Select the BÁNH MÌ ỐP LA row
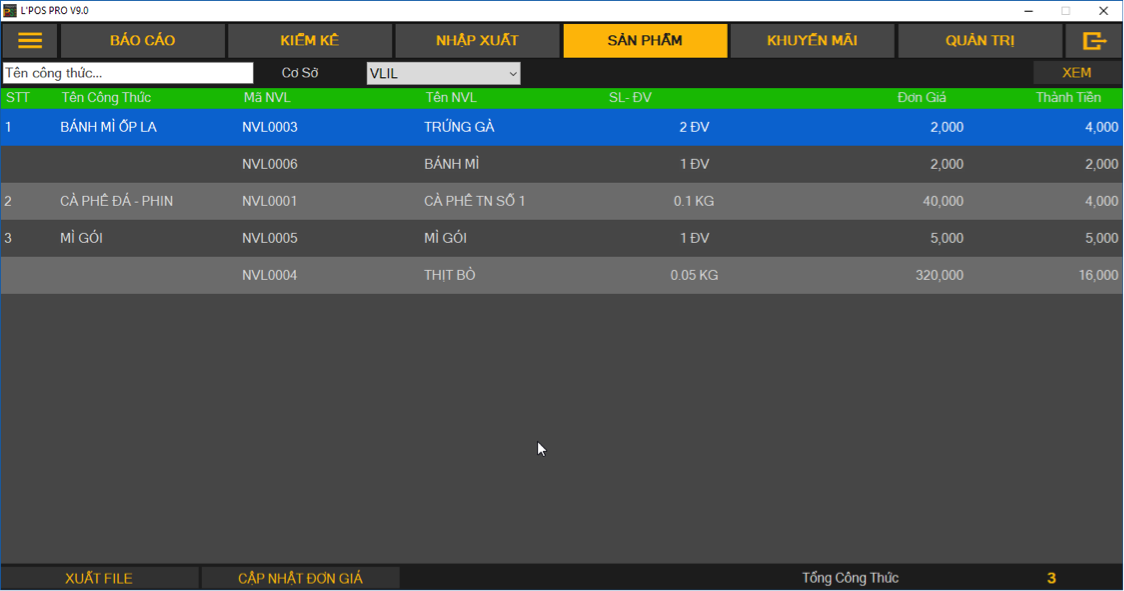1124x591 pixels. pyautogui.click(x=109, y=127)
